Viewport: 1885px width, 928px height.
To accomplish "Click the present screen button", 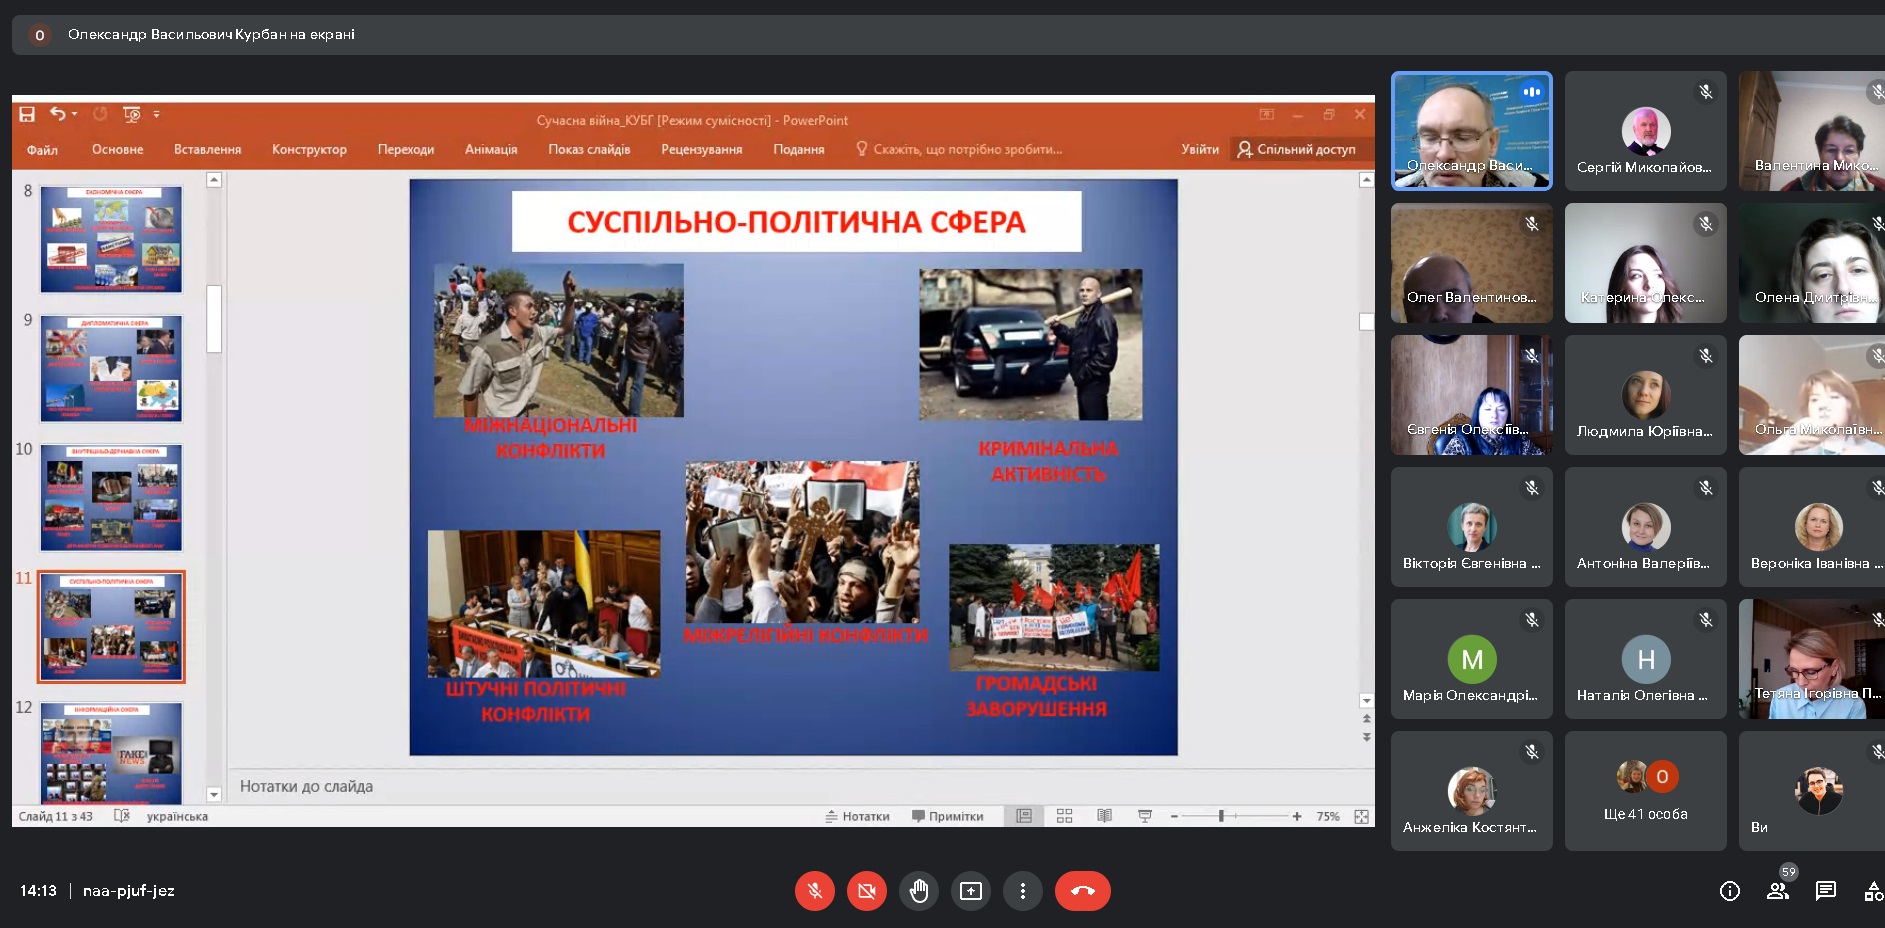I will tap(971, 891).
